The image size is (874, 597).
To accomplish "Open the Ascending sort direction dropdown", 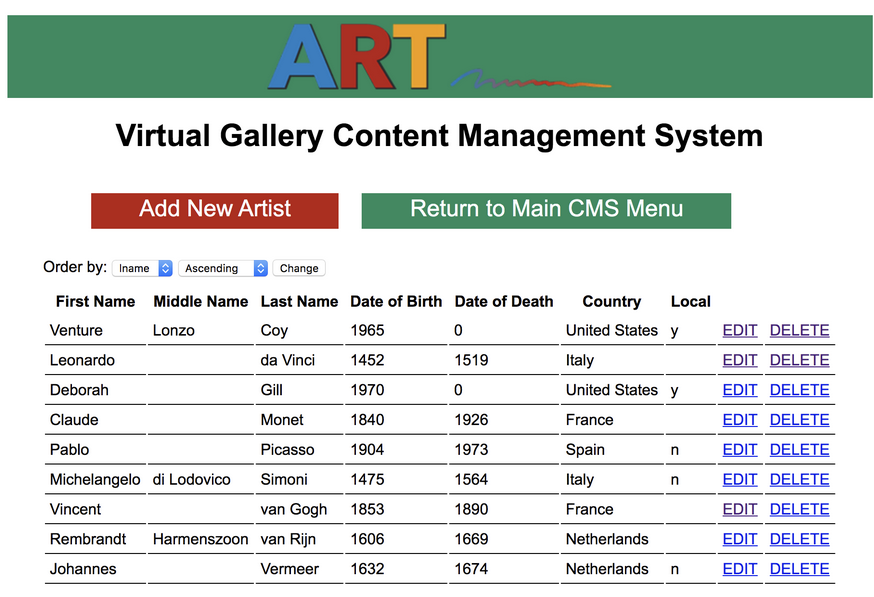I will pos(223,268).
